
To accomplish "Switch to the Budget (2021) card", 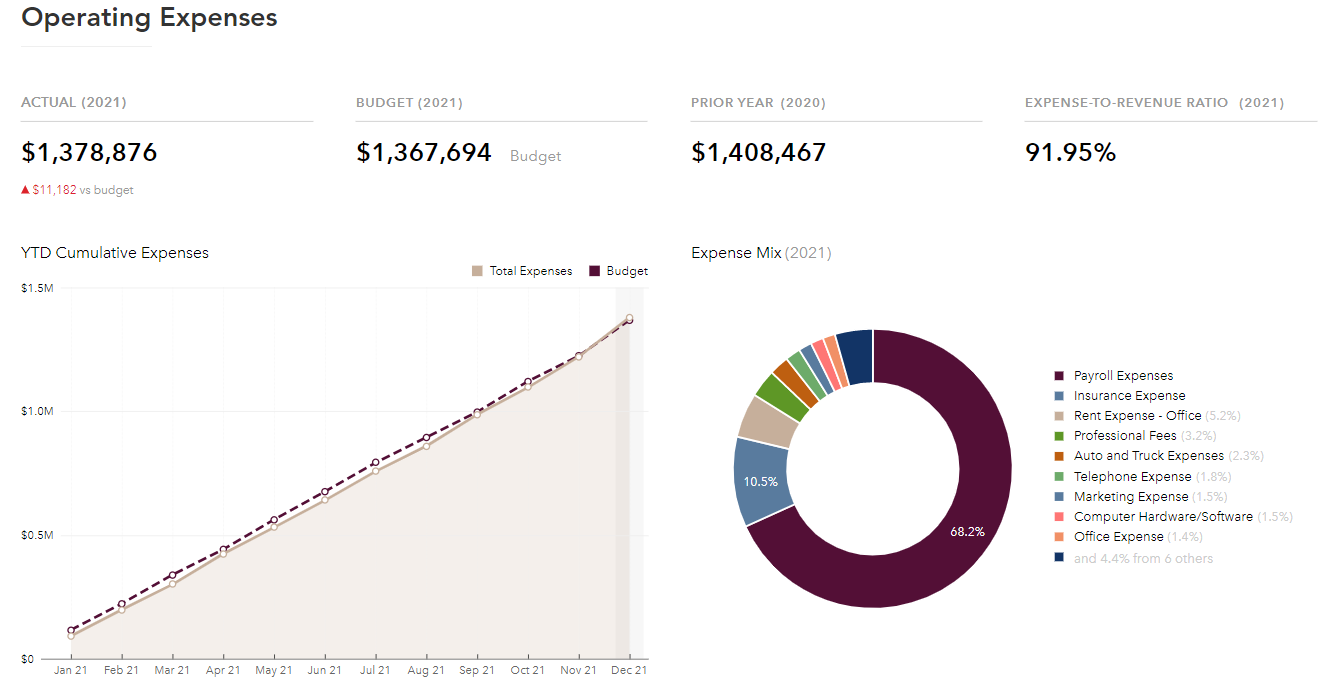I will click(411, 102).
